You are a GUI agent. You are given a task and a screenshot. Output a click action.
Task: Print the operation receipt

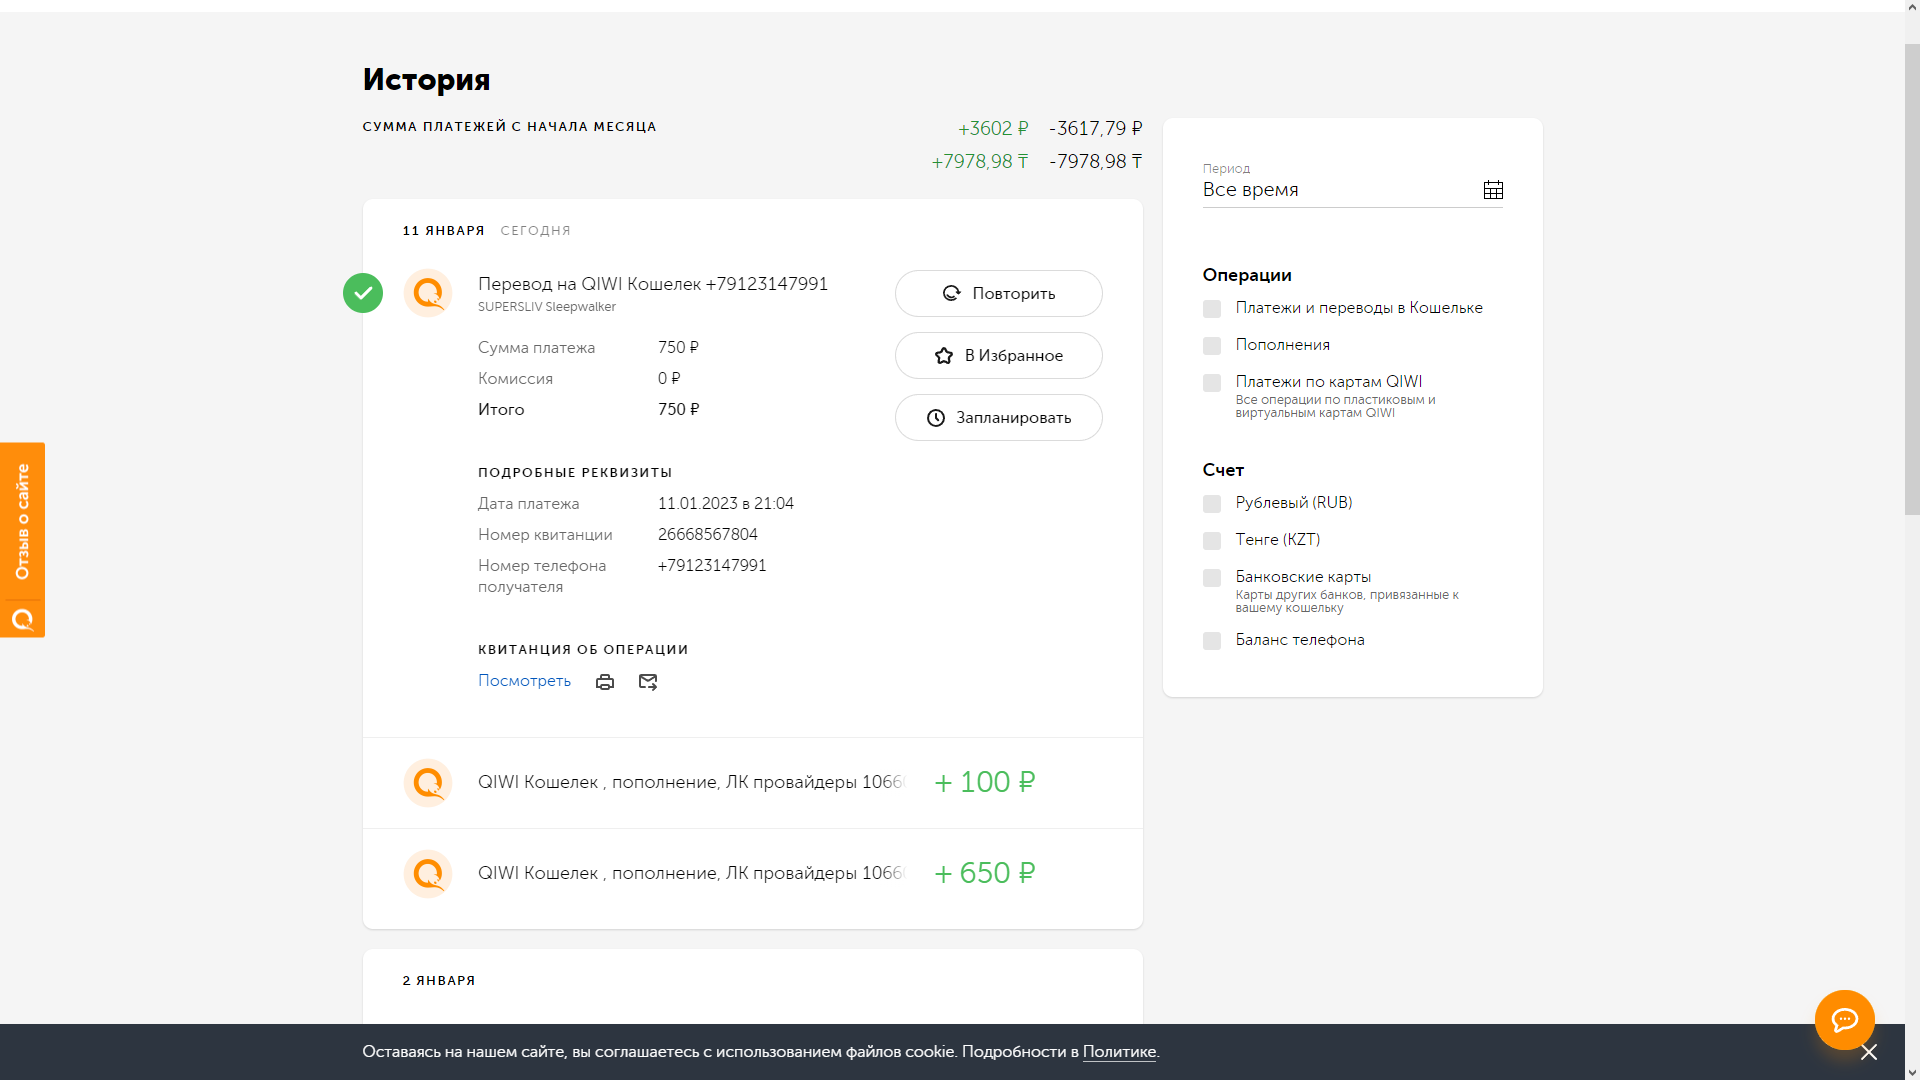click(605, 682)
